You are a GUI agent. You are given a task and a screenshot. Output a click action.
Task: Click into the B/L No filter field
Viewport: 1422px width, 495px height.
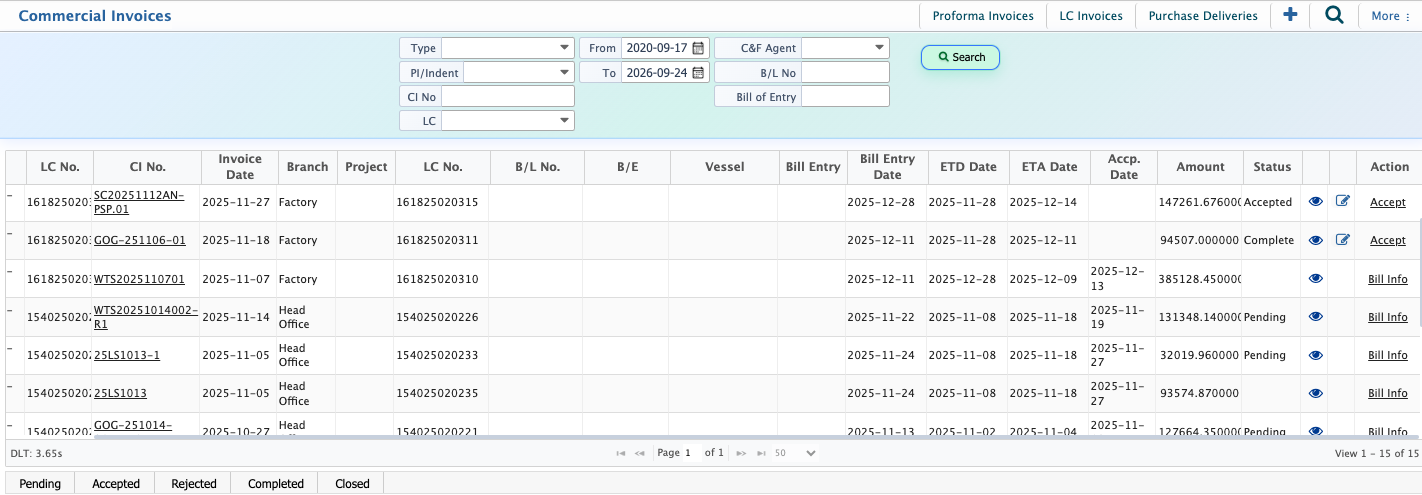(845, 72)
